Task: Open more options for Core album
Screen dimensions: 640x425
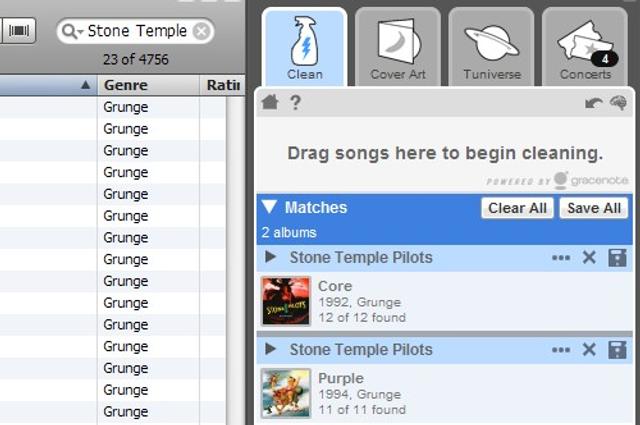Action: tap(561, 258)
